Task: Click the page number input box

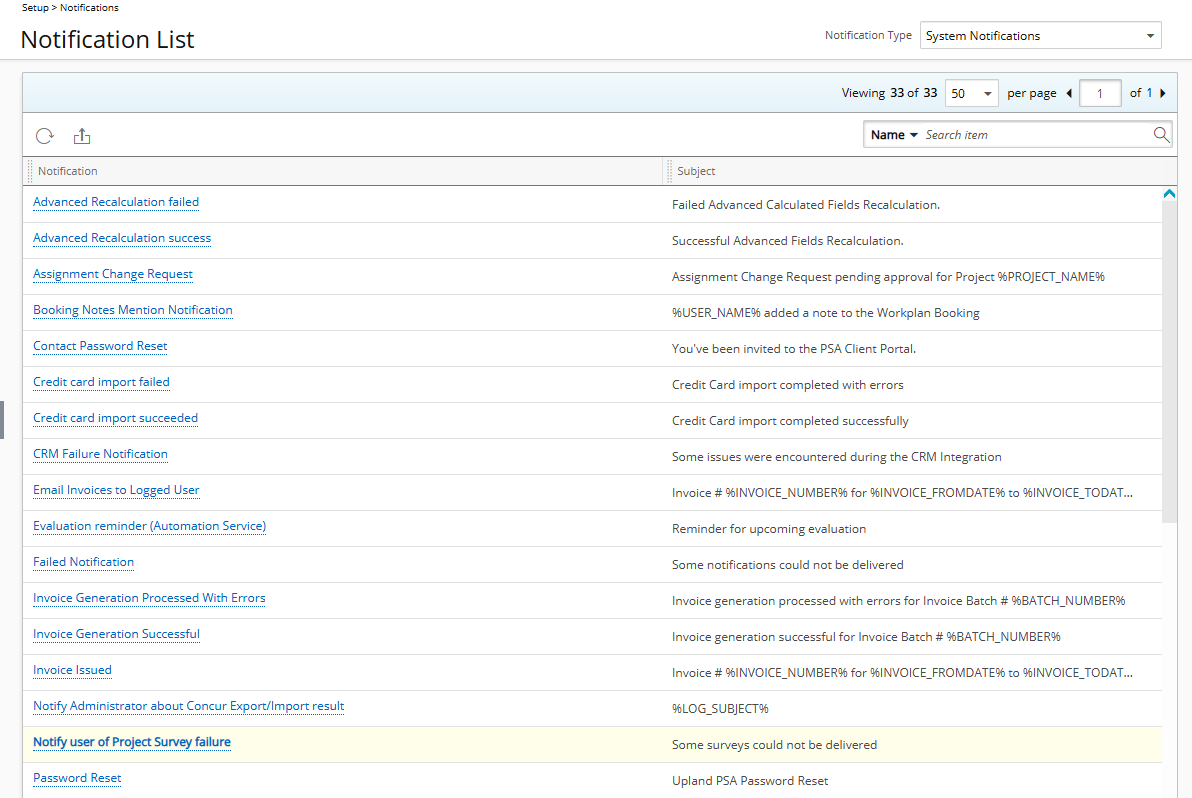Action: 1099,93
